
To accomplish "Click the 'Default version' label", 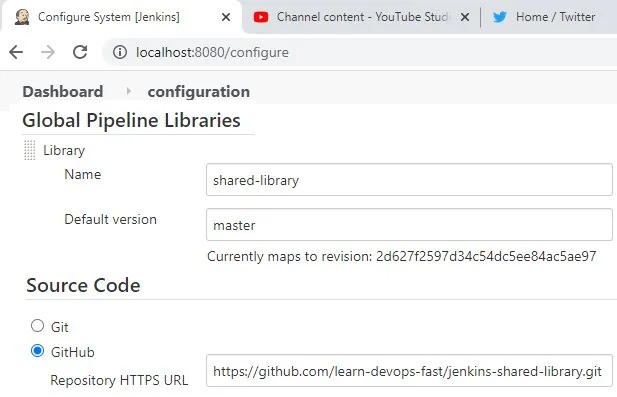I will tap(110, 219).
